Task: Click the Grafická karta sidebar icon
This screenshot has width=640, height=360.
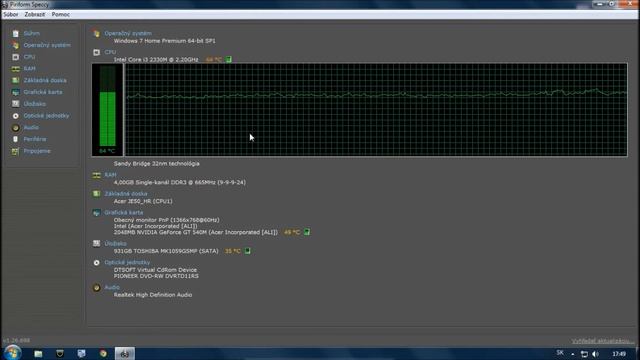Action: coord(16,92)
